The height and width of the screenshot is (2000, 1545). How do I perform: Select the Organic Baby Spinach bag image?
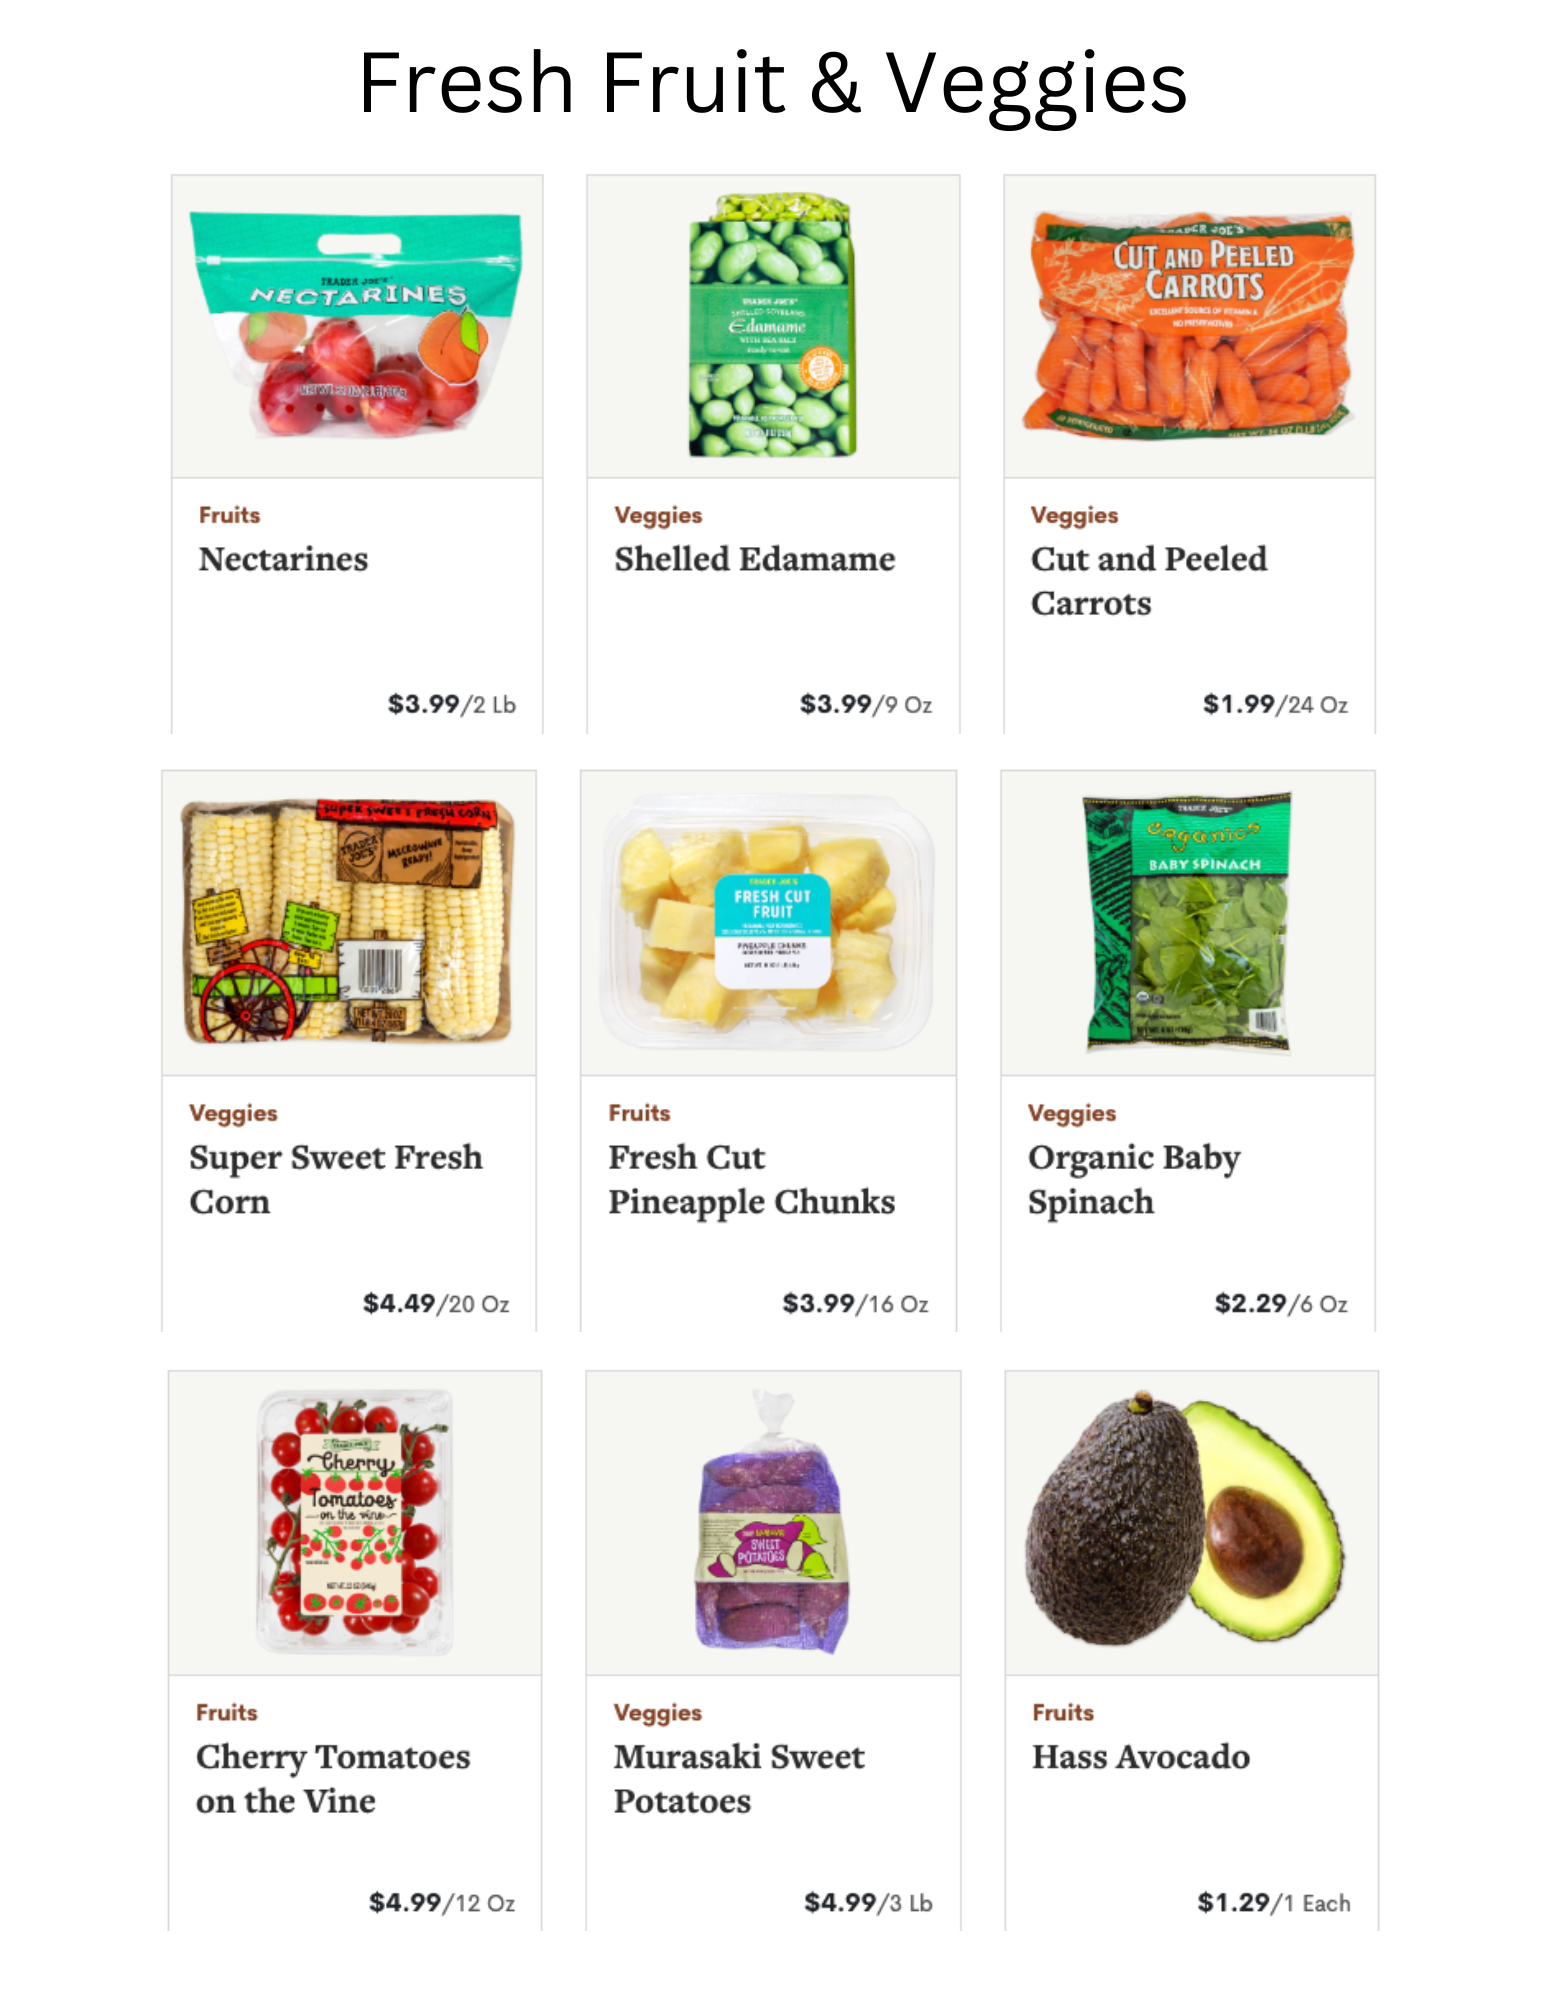1188,922
